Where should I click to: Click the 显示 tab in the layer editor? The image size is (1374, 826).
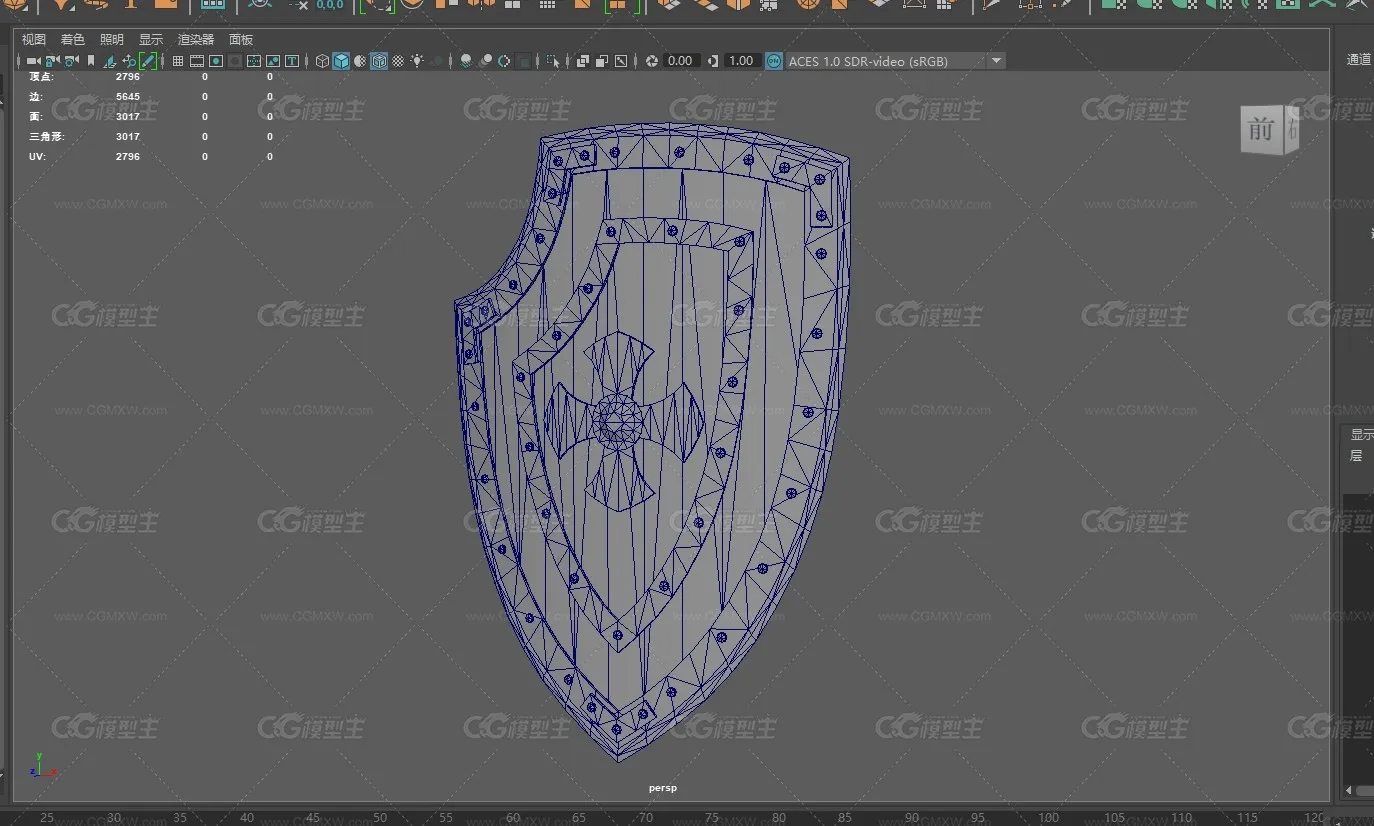[1362, 435]
